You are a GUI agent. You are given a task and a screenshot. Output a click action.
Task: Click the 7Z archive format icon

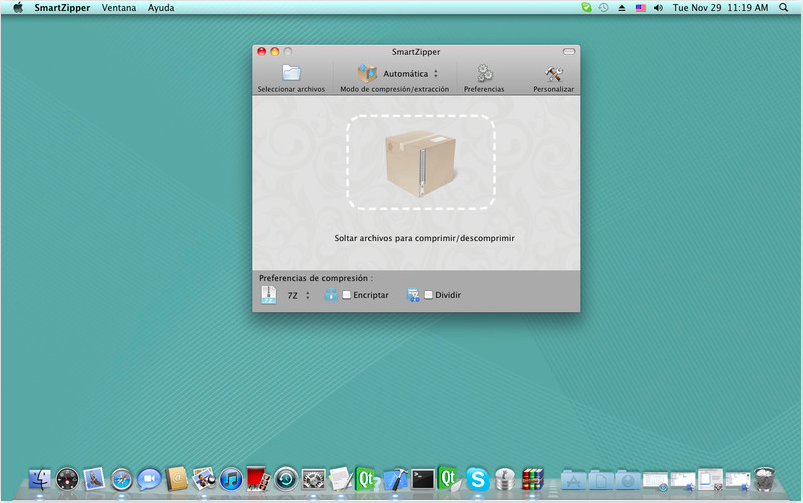click(x=269, y=295)
